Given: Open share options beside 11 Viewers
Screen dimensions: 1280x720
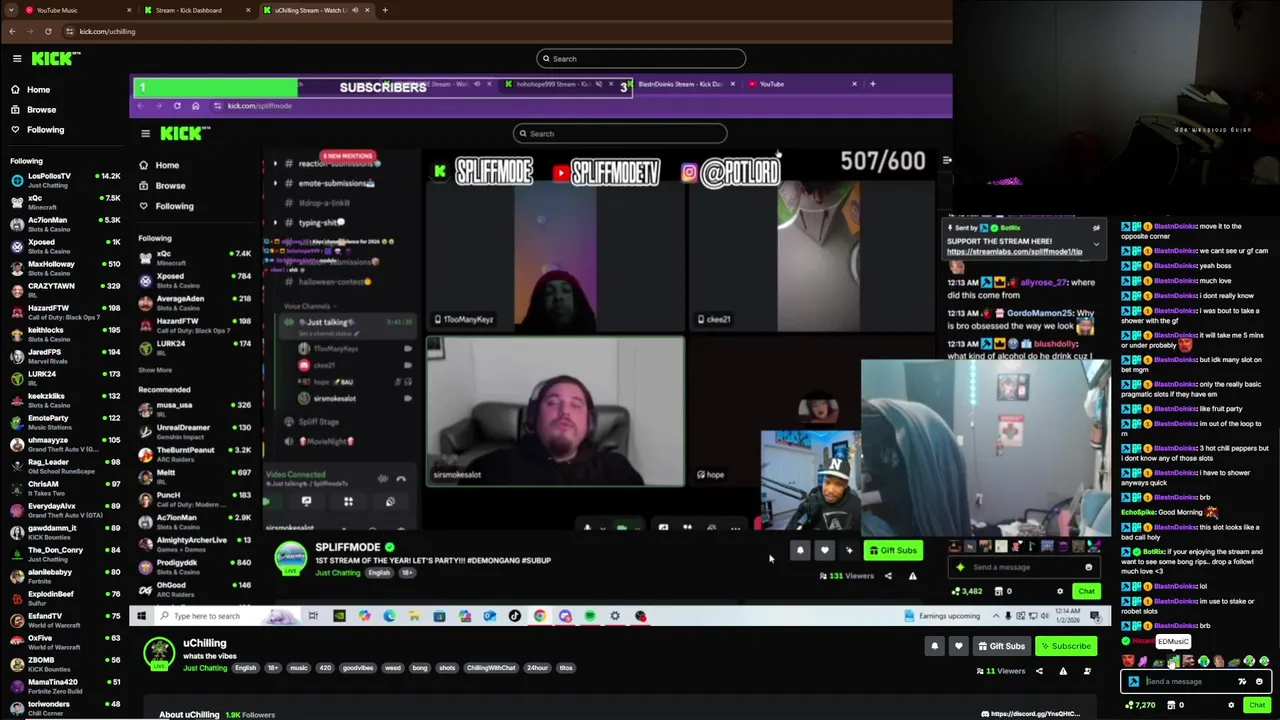Looking at the screenshot, I should pyautogui.click(x=1039, y=671).
